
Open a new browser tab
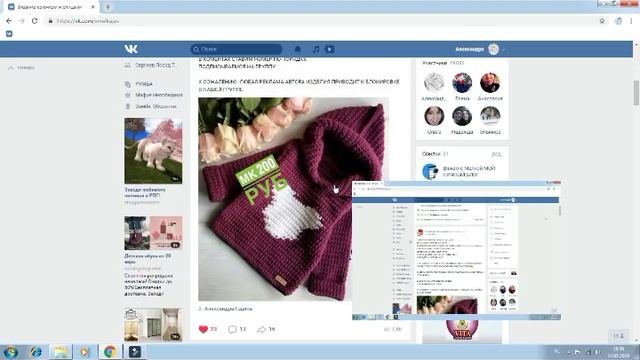pyautogui.click(x=108, y=7)
